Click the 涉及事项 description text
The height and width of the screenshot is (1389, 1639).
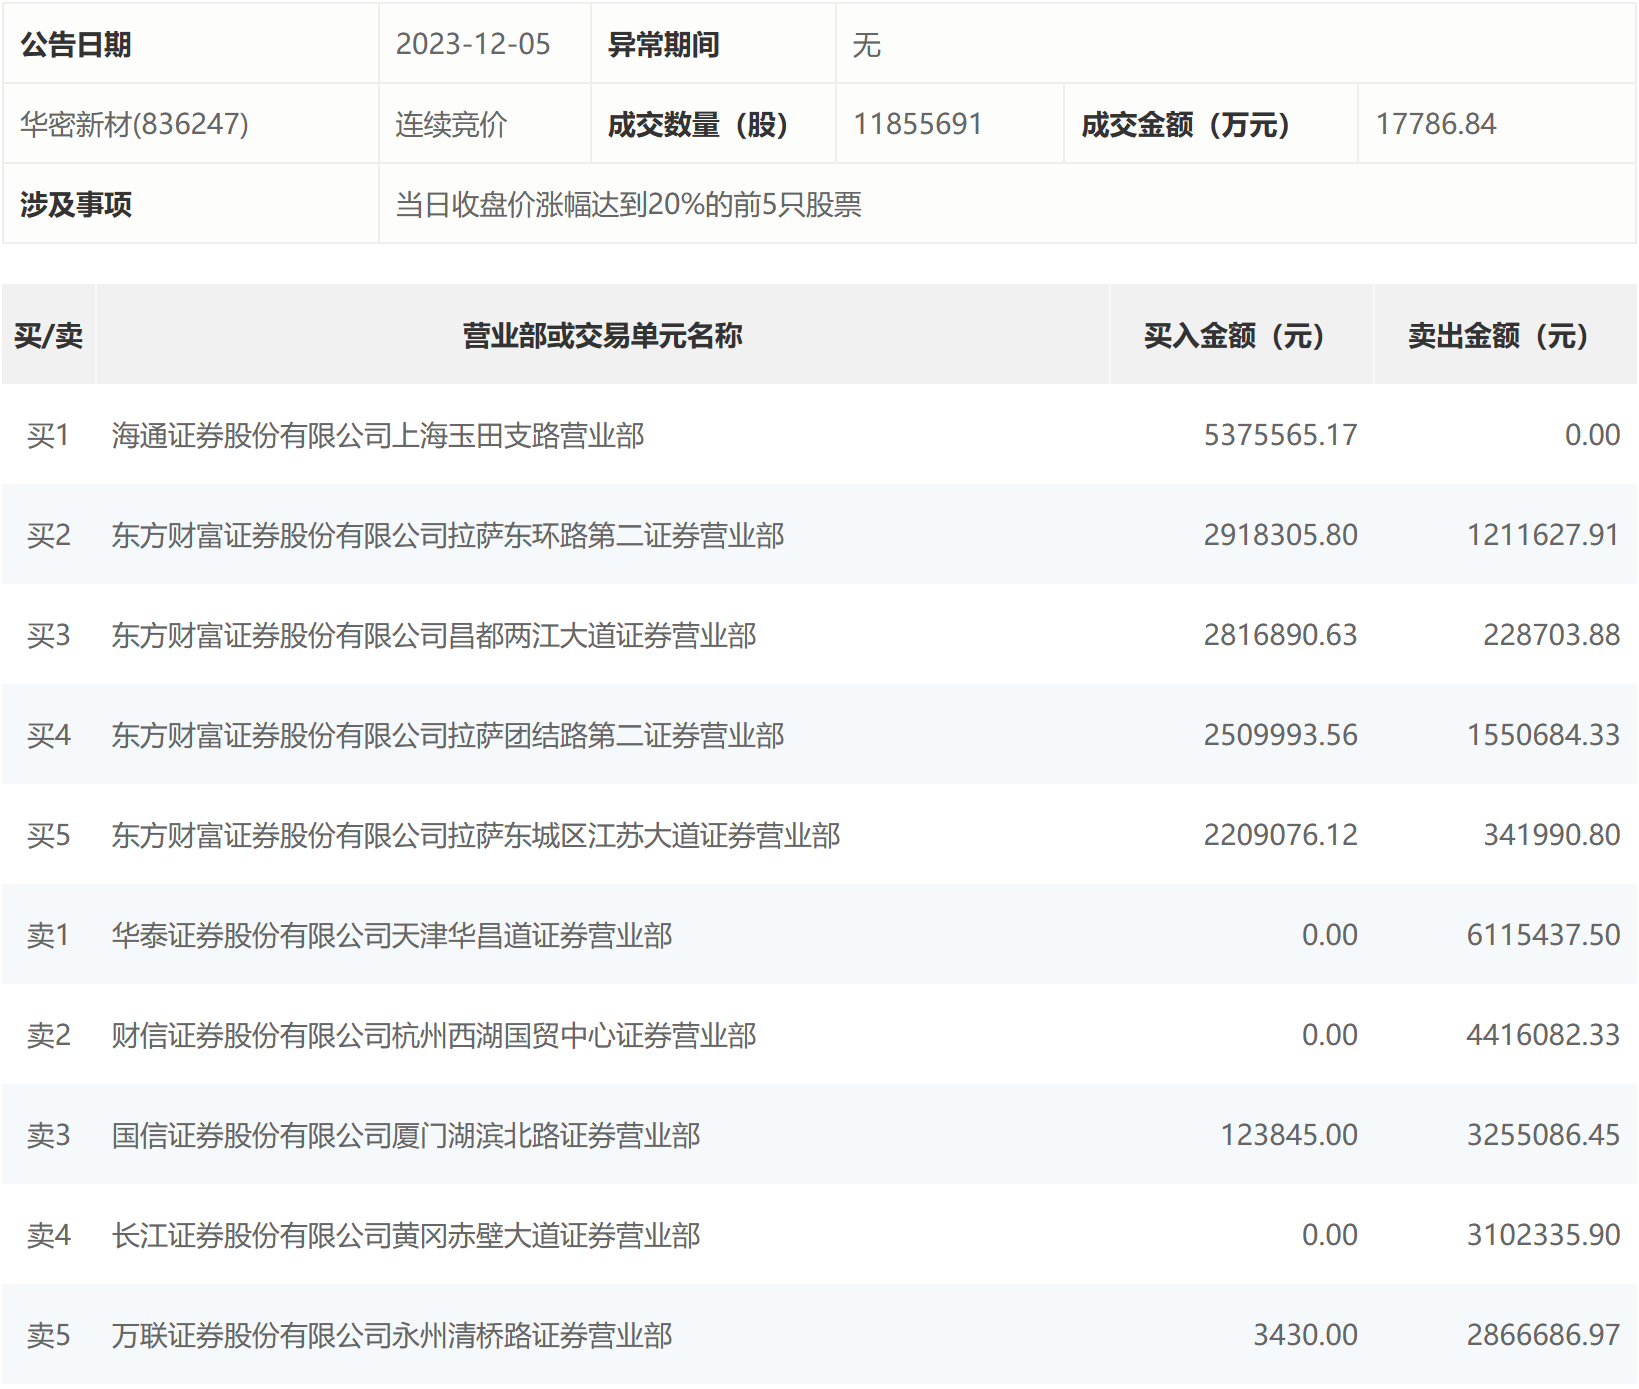click(629, 204)
